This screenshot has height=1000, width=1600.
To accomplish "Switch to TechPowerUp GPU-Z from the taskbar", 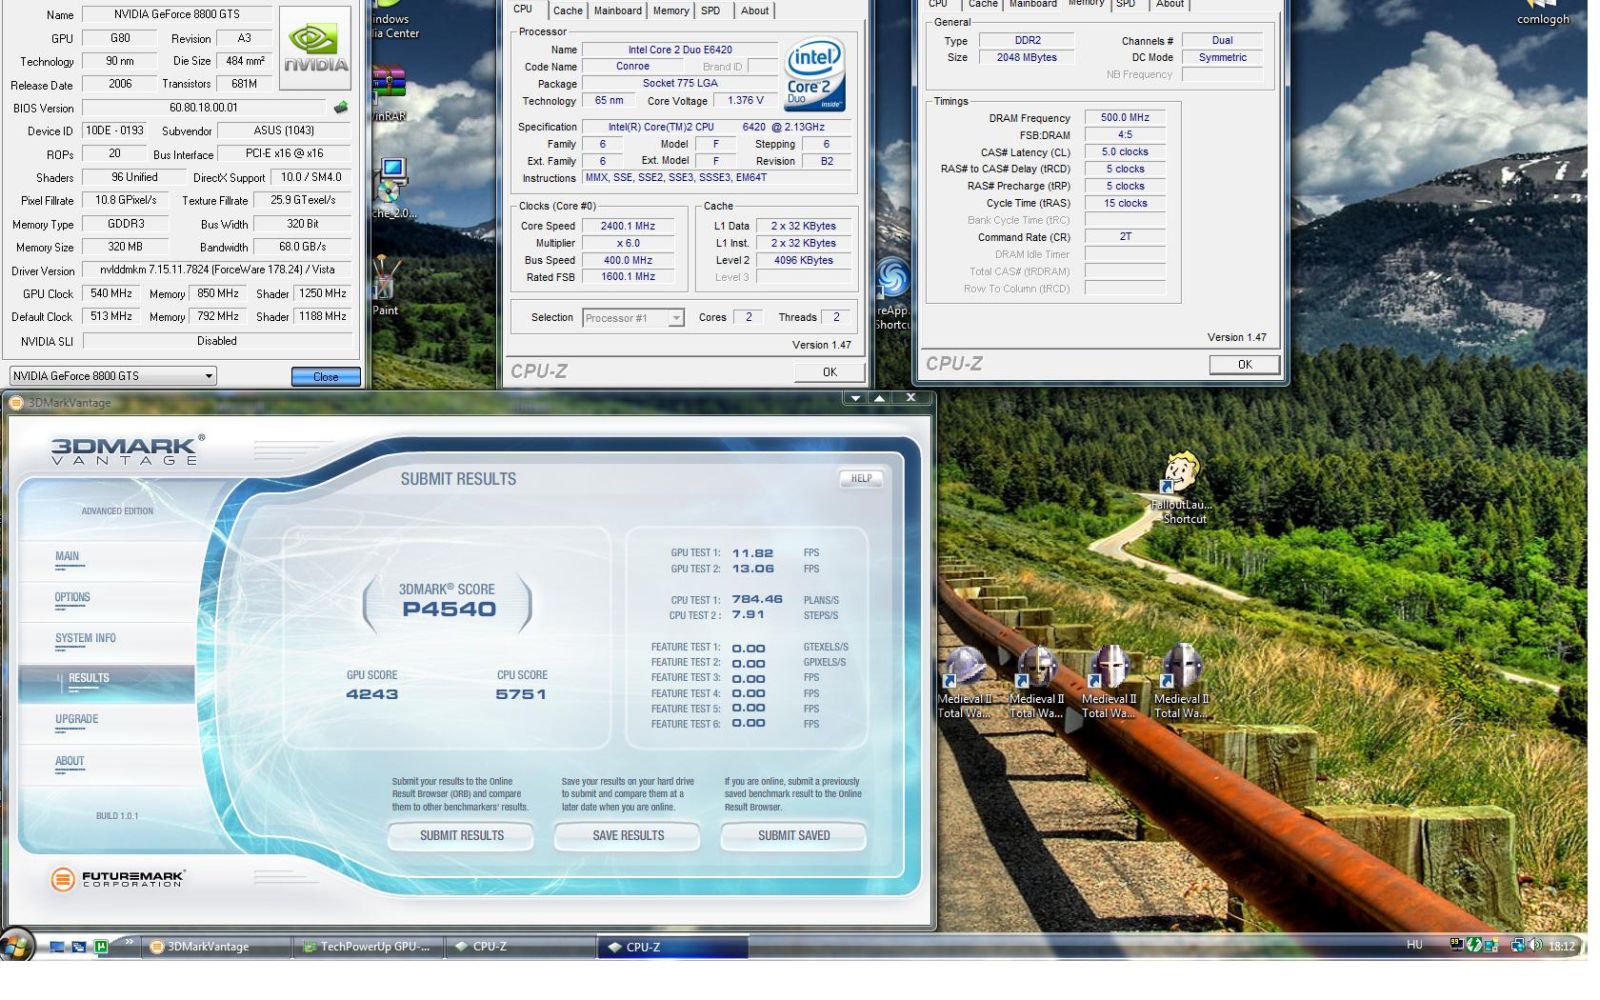I will tap(367, 947).
